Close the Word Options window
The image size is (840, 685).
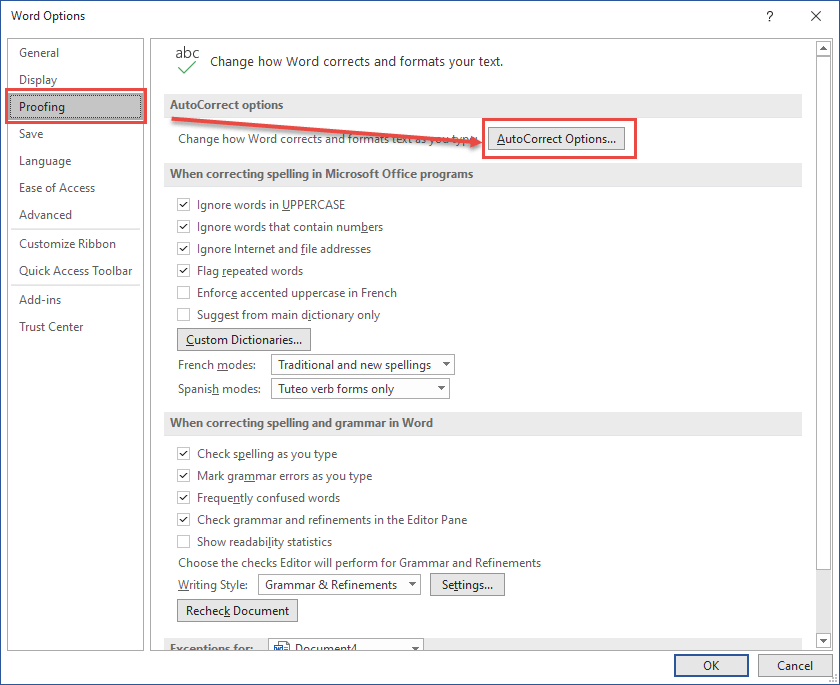tap(815, 16)
